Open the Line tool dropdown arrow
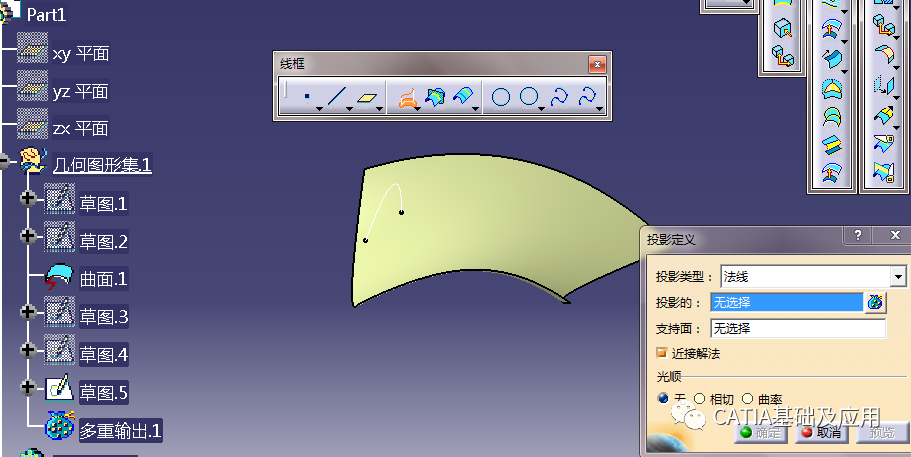The width and height of the screenshot is (911, 457). pyautogui.click(x=349, y=109)
